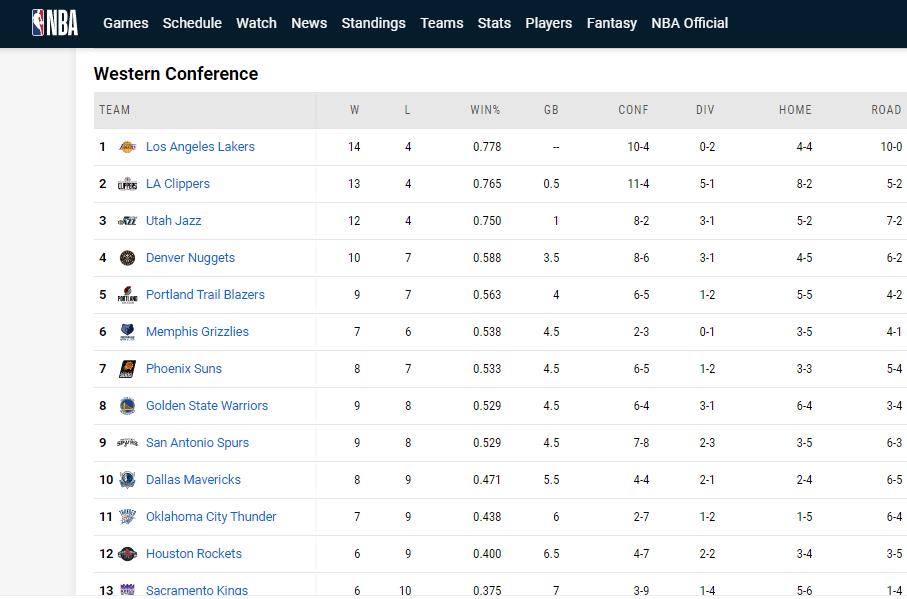
Task: Open the Players page
Action: coord(548,23)
